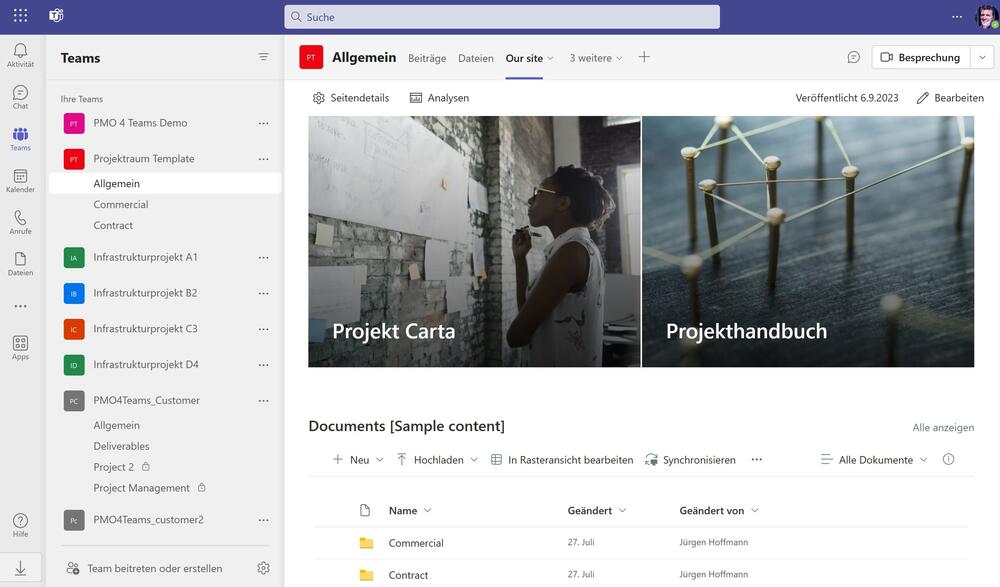Open the Apps section
The width and height of the screenshot is (1000, 587).
19,345
